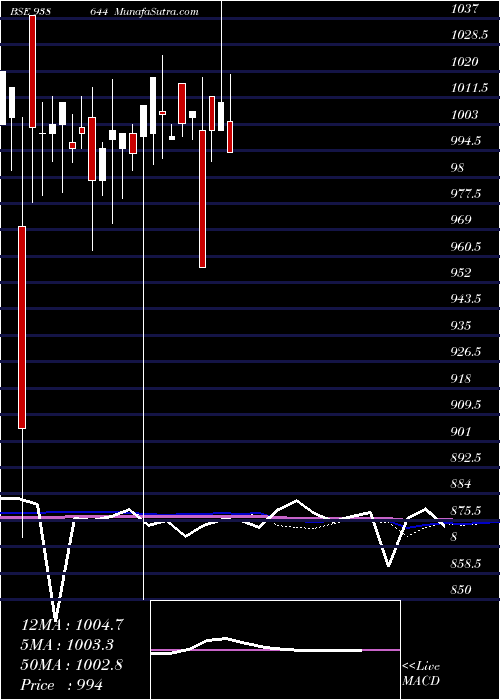Click the 858.5 price axis label
The height and width of the screenshot is (700, 500).
point(467,564)
